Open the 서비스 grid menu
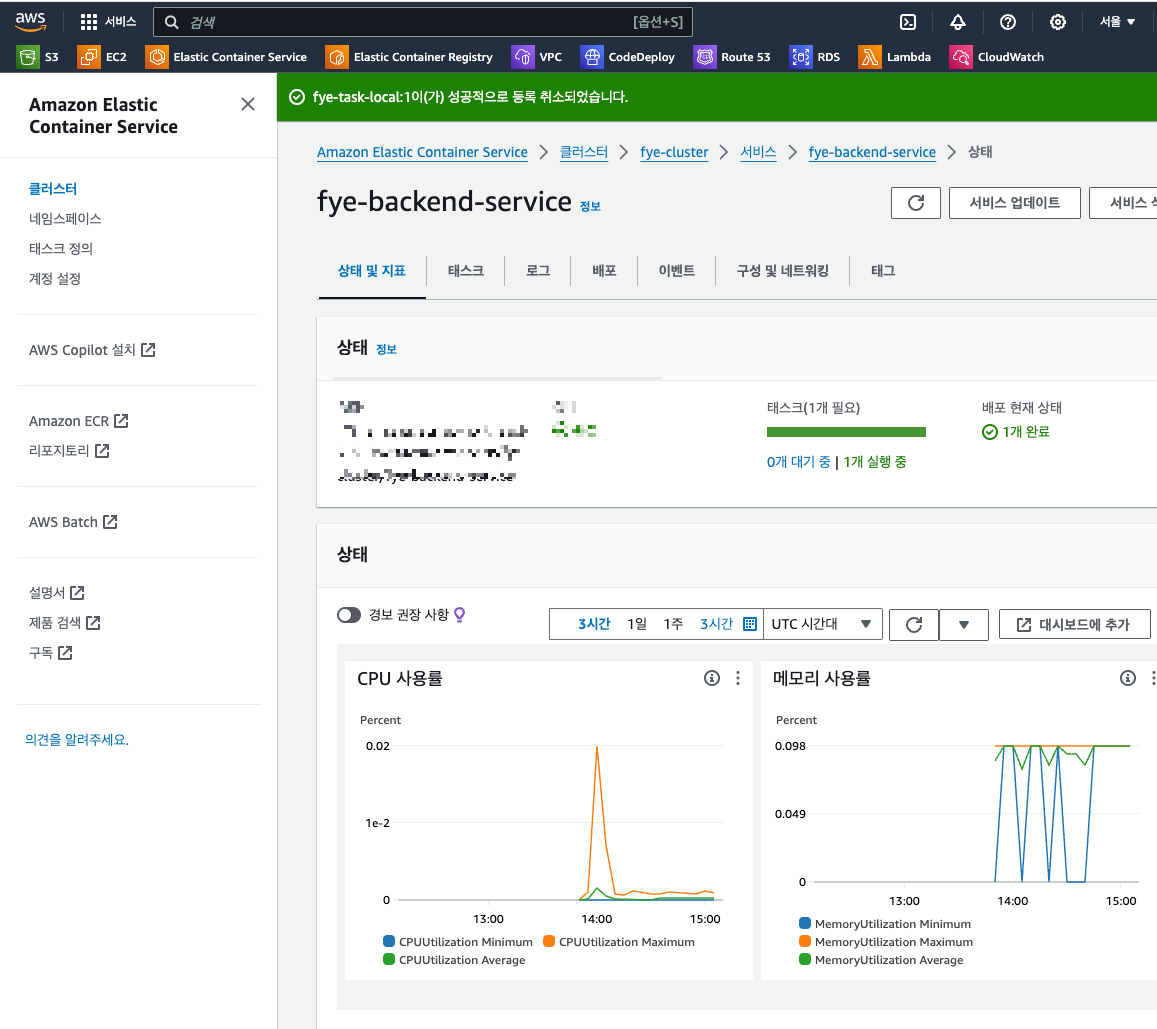1157x1029 pixels. tap(108, 21)
